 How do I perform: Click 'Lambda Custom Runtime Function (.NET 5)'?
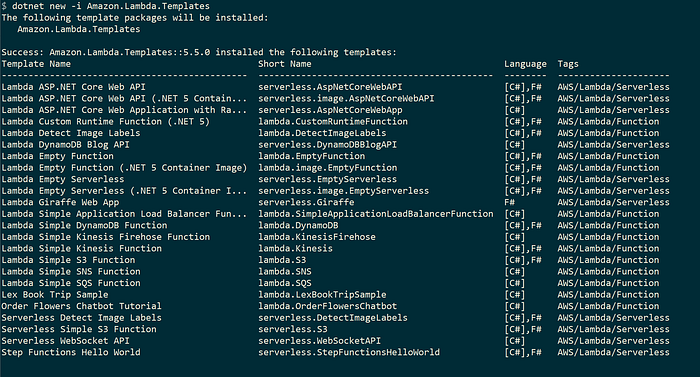click(x=105, y=121)
